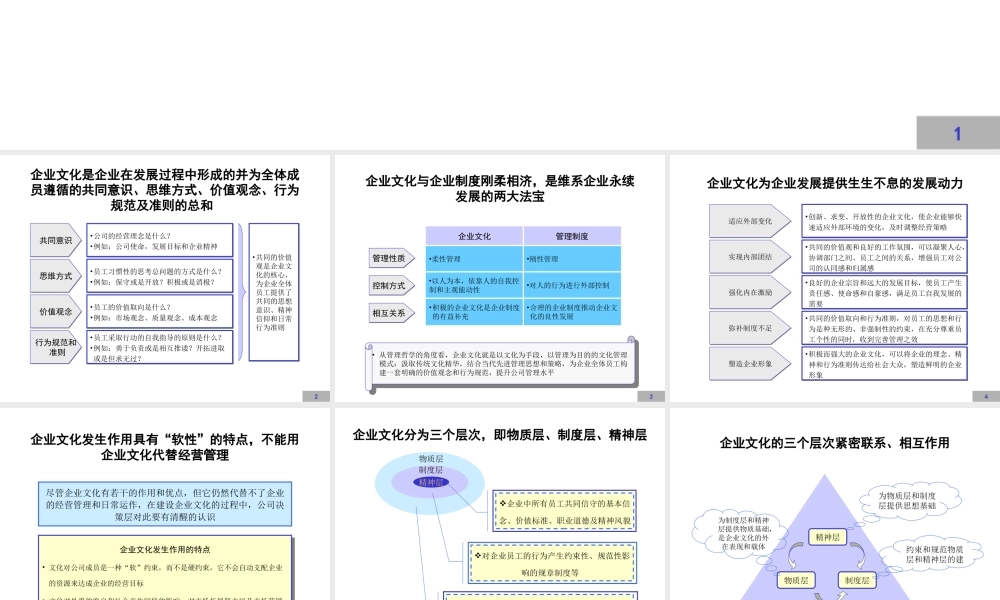
Task: Click the box starting 公司的经营理念是什么
Action: click(160, 240)
